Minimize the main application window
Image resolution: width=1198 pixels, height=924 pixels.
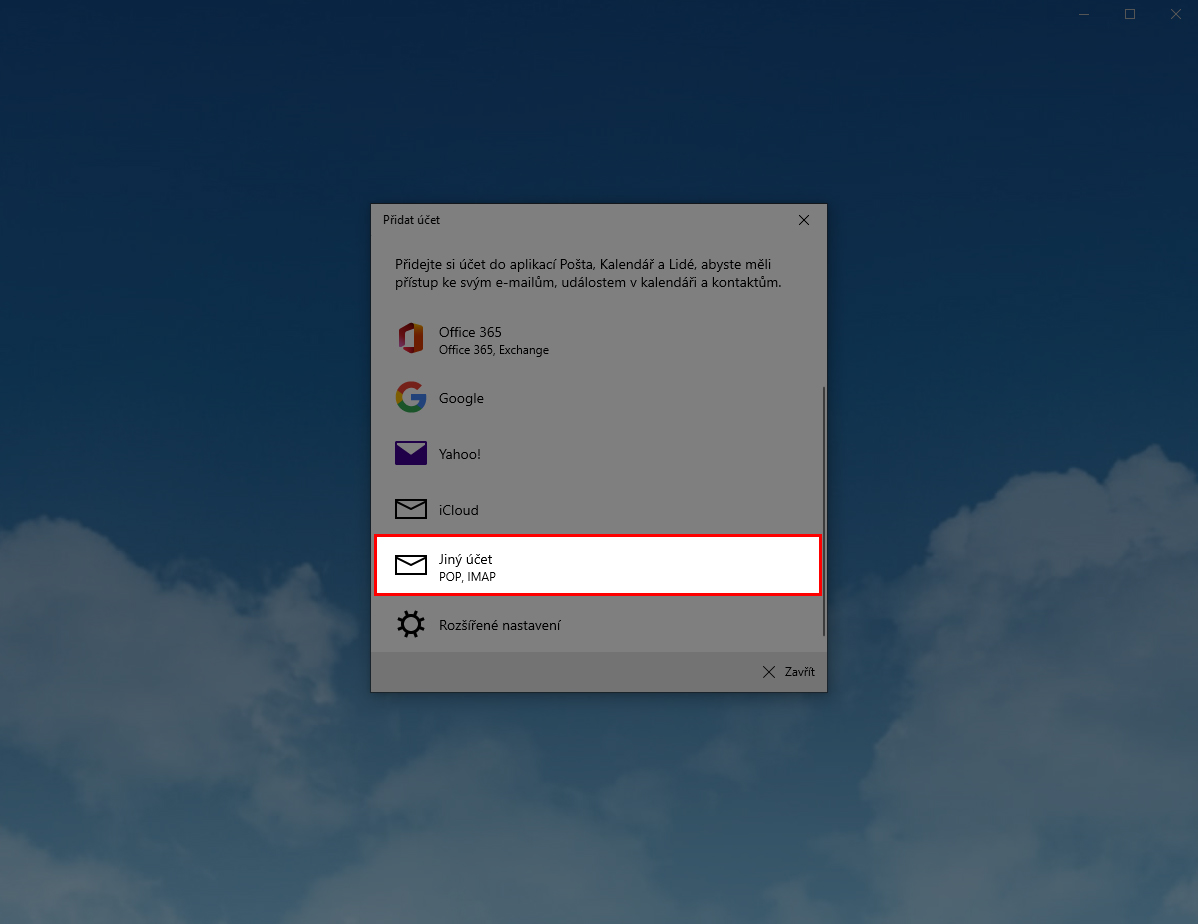[x=1083, y=14]
